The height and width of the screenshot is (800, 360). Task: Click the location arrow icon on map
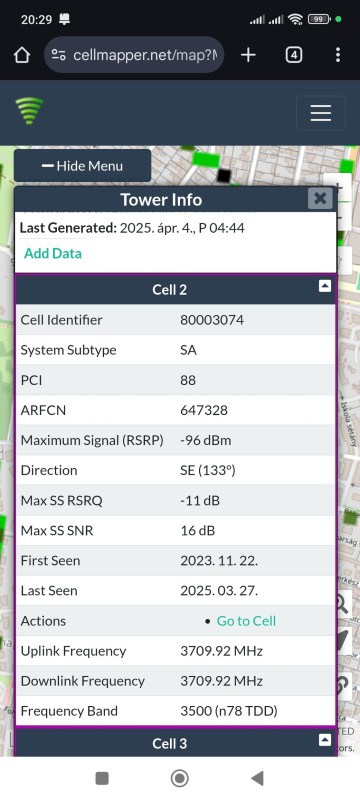click(344, 642)
